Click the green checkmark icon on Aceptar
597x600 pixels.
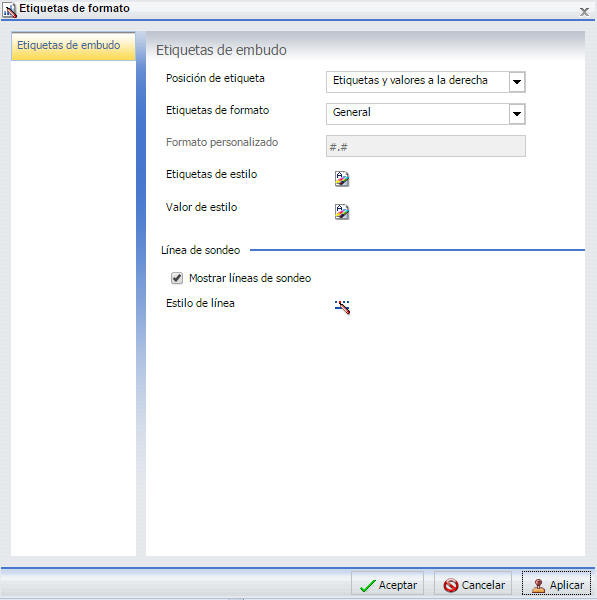[x=367, y=585]
